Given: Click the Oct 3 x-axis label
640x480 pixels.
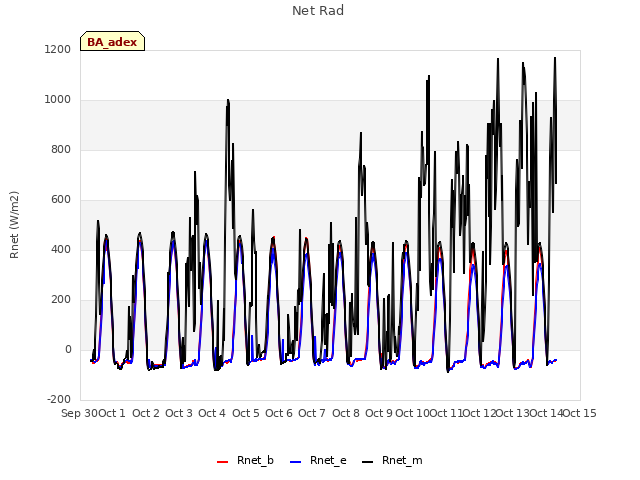Looking at the screenshot, I should point(179,413).
